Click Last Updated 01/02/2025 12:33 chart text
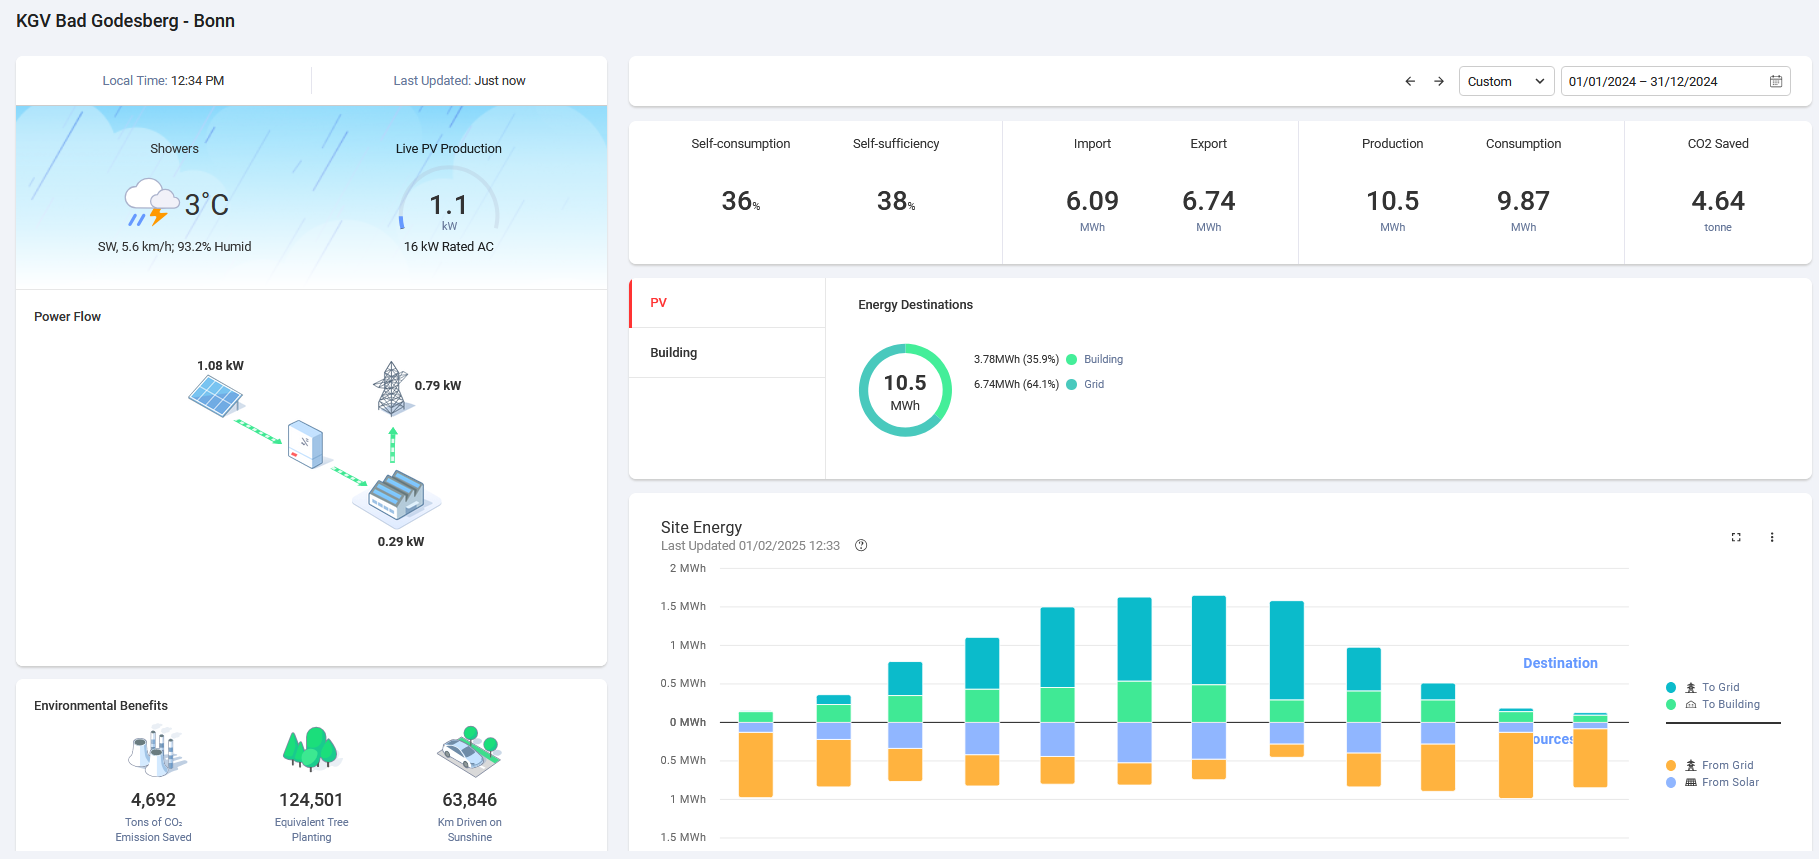Screen dimensions: 1819x859 tap(750, 546)
